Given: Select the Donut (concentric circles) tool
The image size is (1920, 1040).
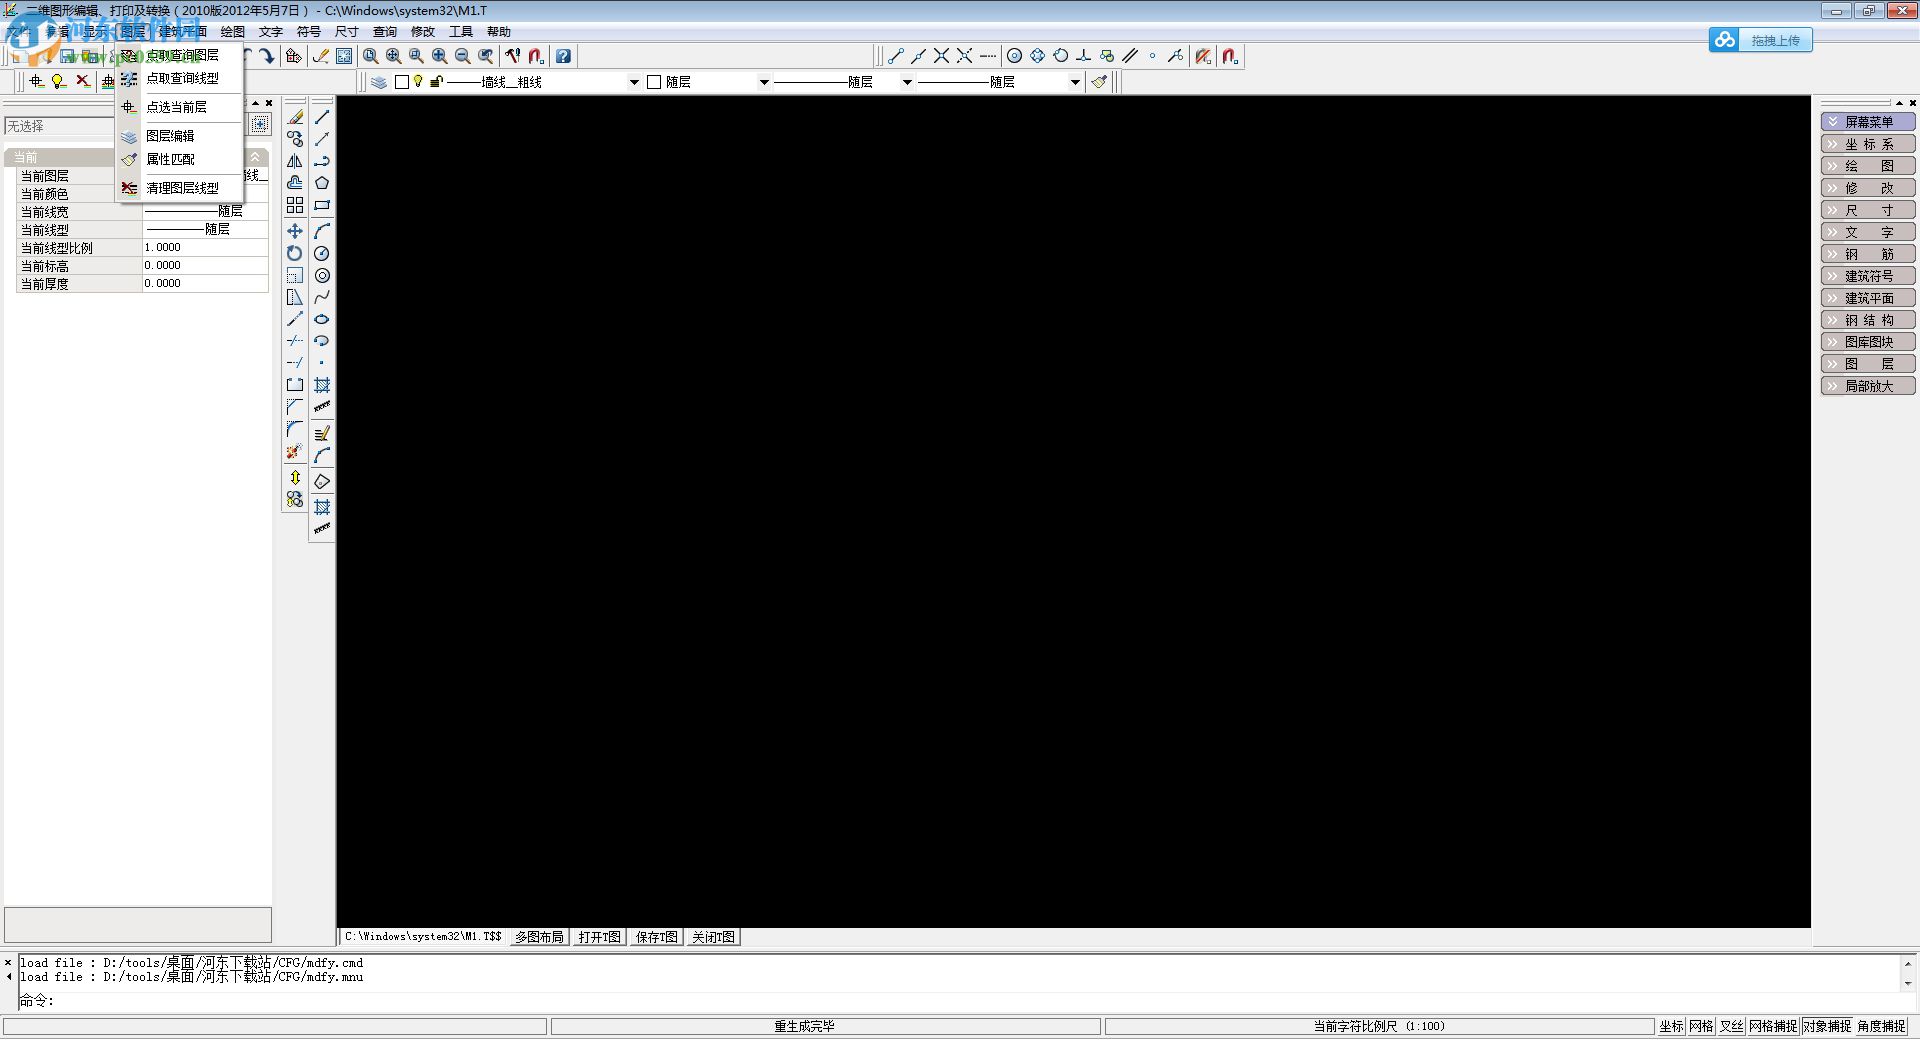Looking at the screenshot, I should [322, 275].
